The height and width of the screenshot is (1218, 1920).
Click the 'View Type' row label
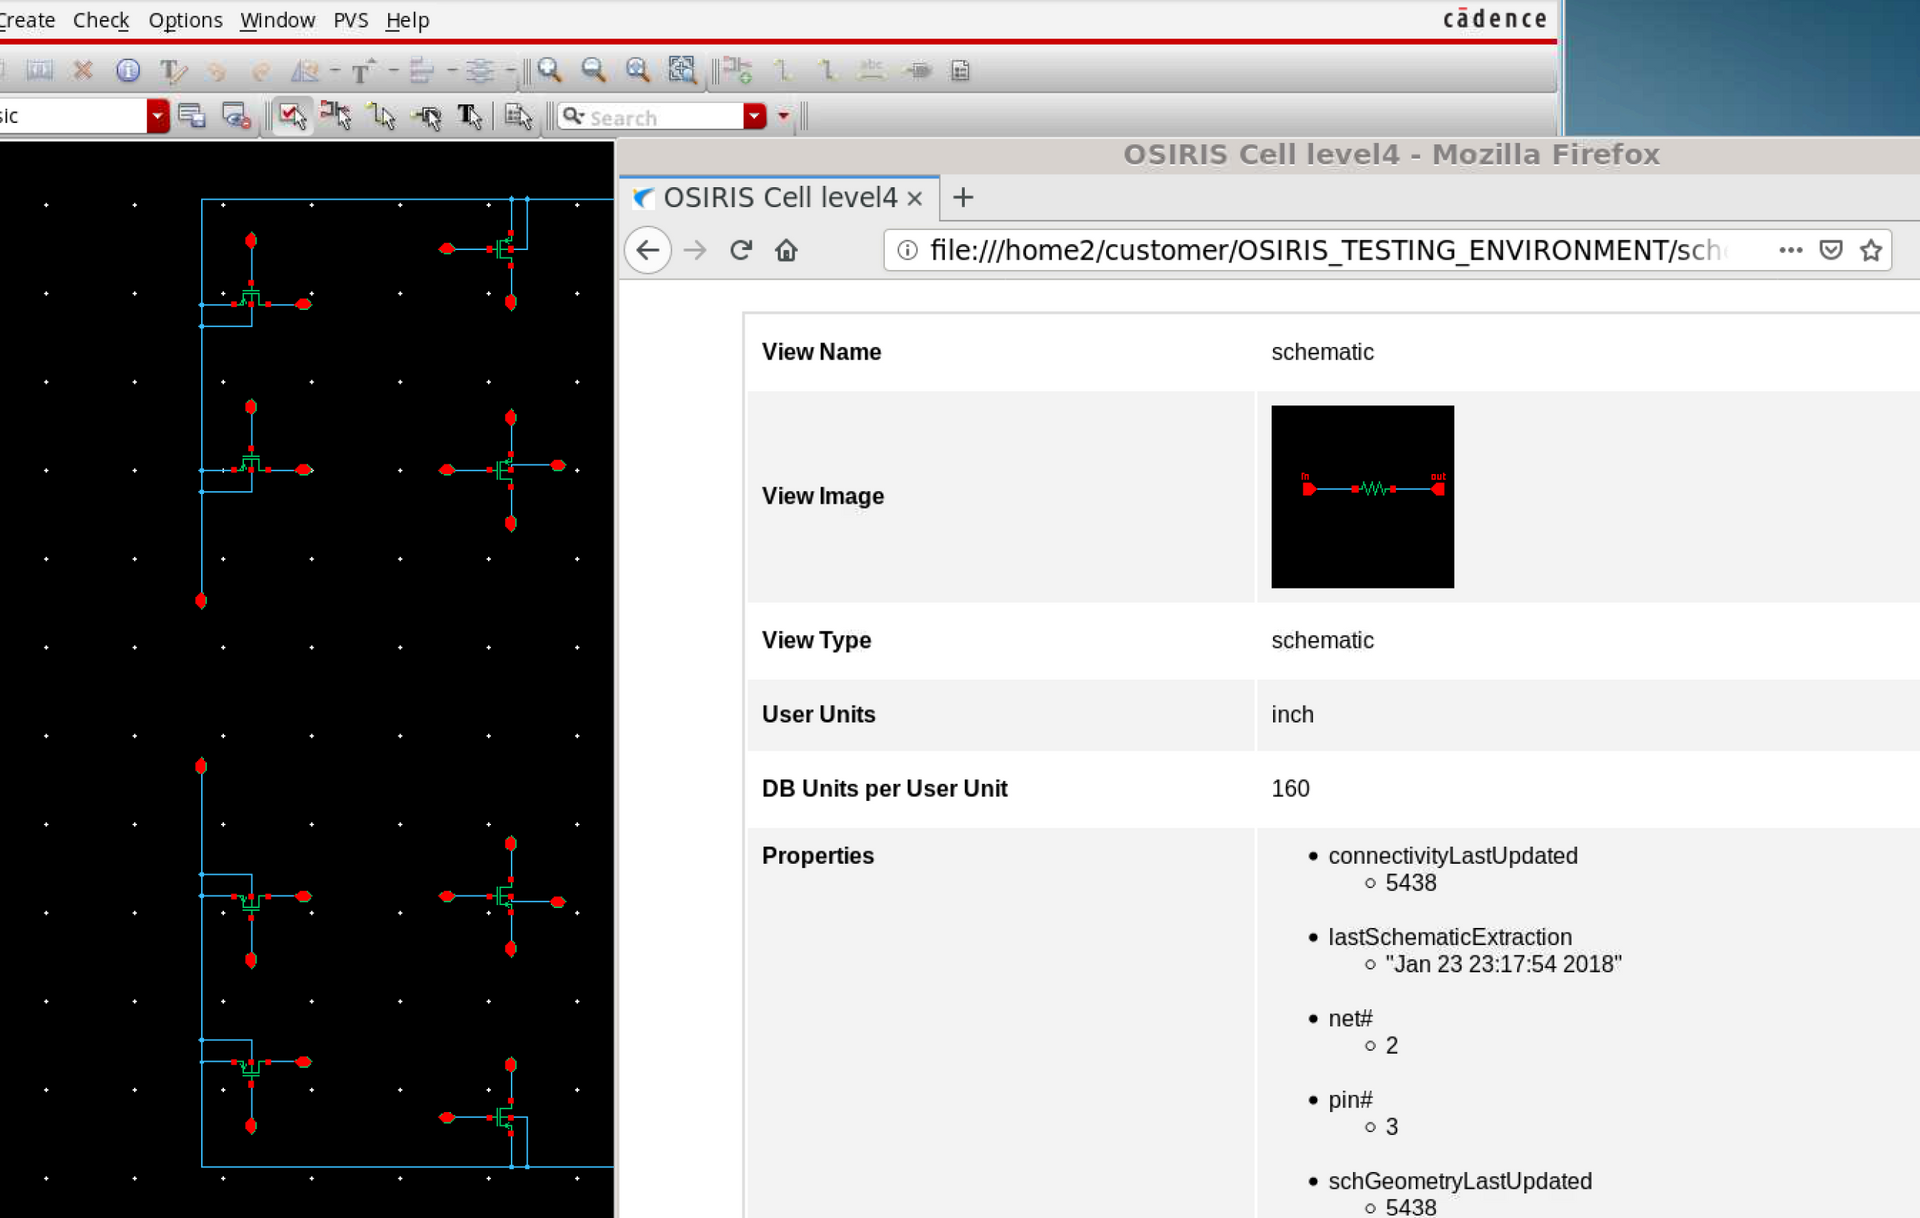816,640
